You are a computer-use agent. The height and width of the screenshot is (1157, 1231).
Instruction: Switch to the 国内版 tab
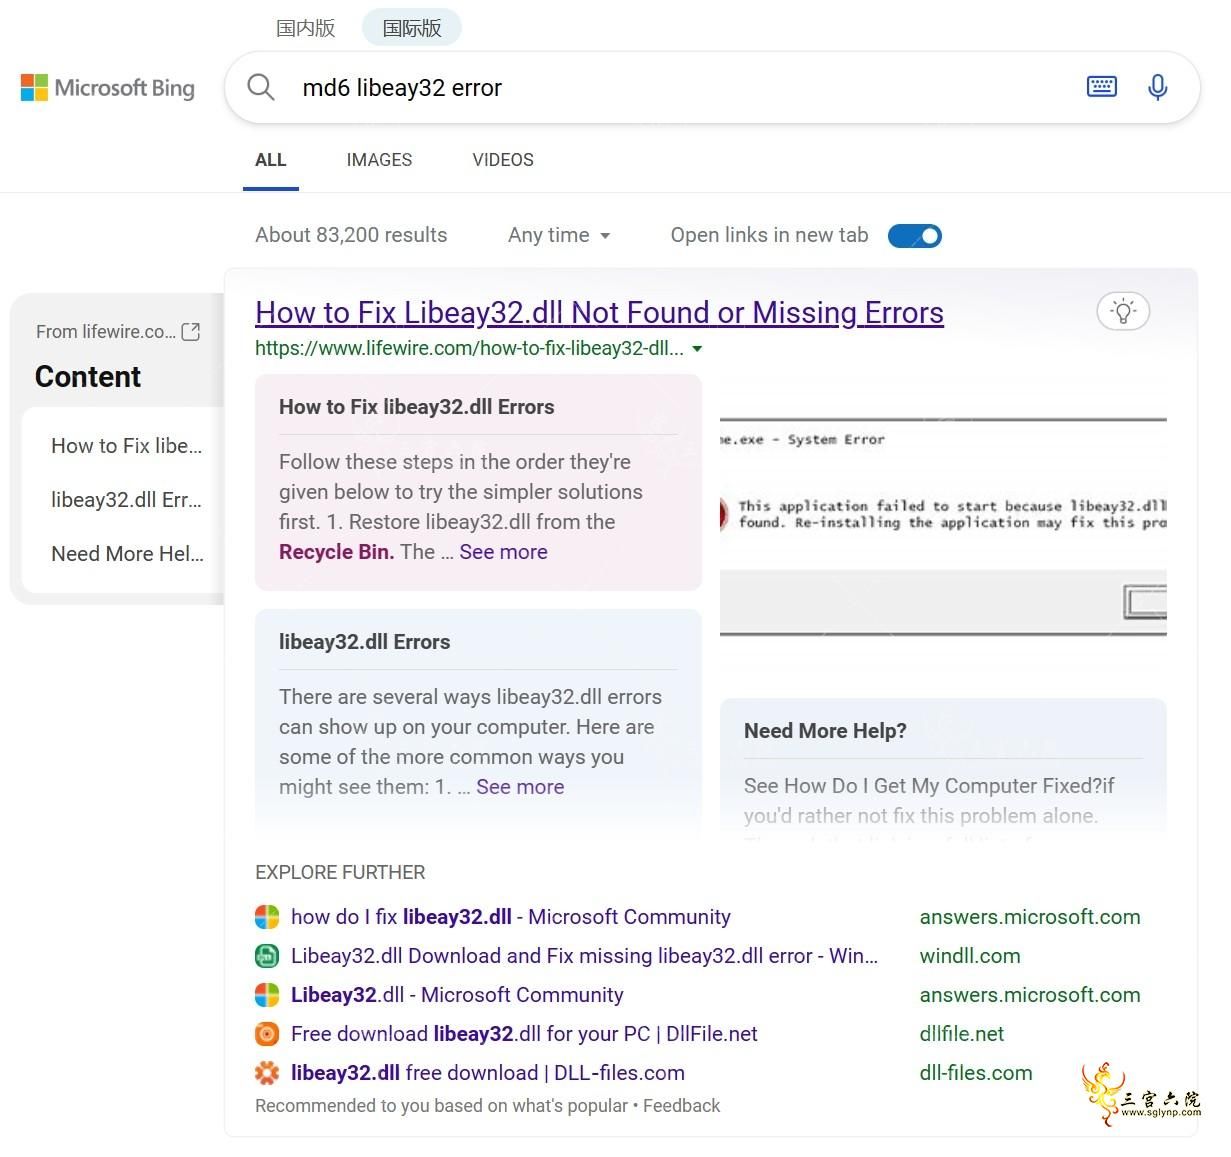(x=305, y=28)
